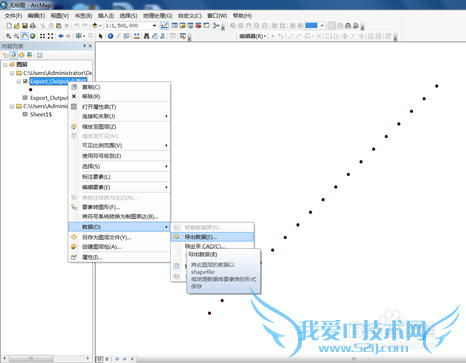The height and width of the screenshot is (363, 466).
Task: Open table of contents Options icon
Action: pos(40,55)
